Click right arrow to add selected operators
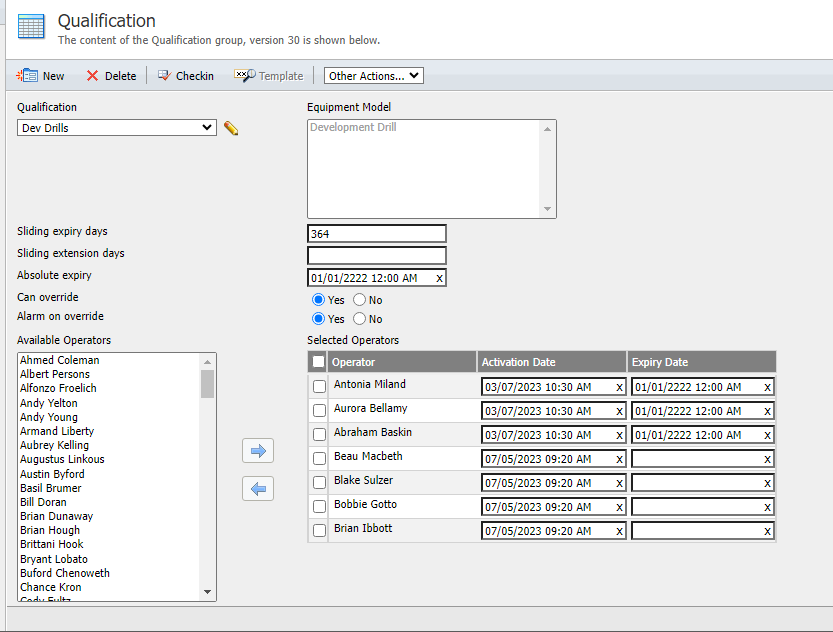Viewport: 833px width, 632px height. [257, 450]
